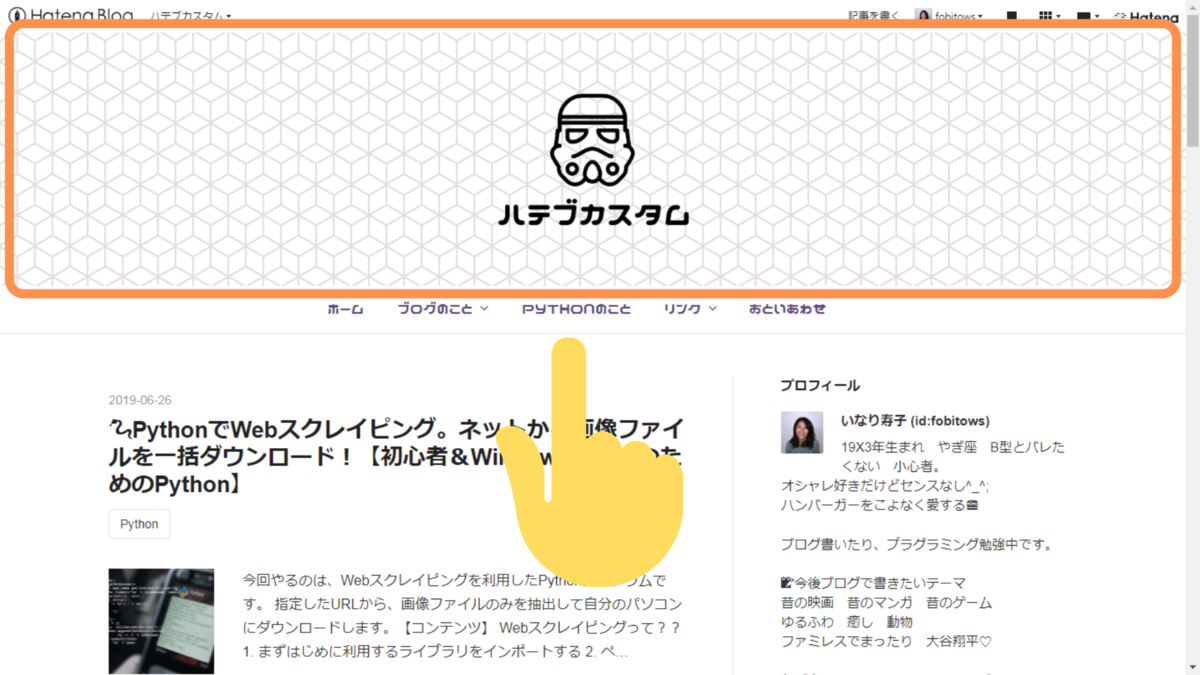Open the ホーム navigation item
The height and width of the screenshot is (675, 1200).
tap(345, 309)
